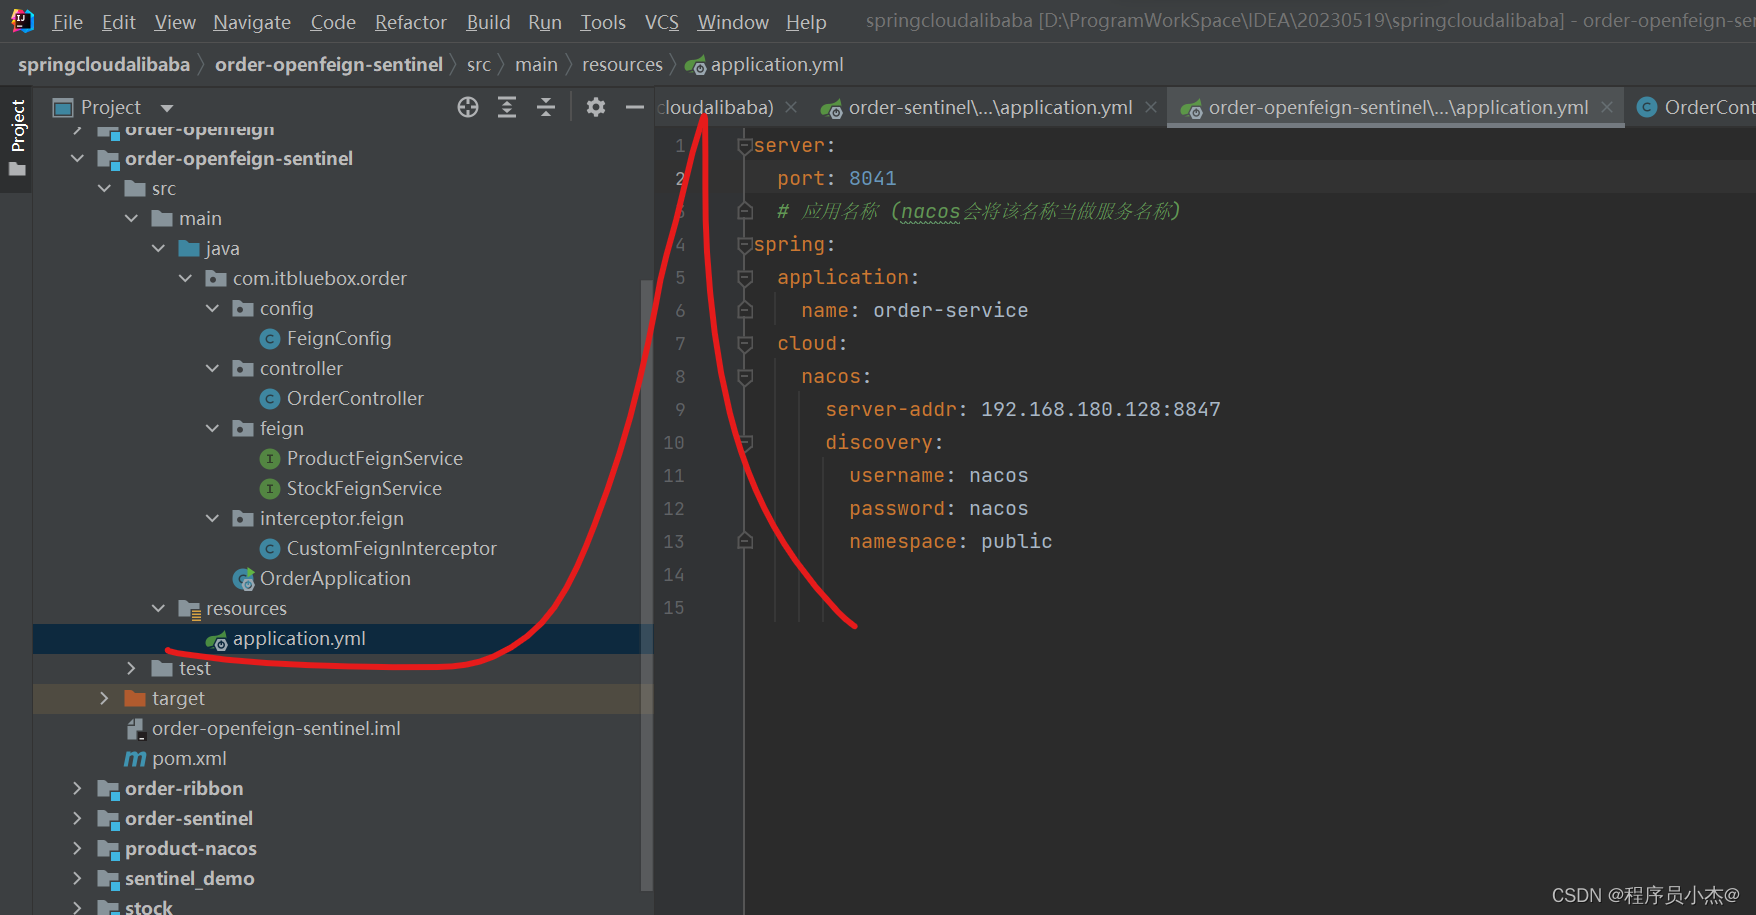1756x915 pixels.
Task: Toggle fold marker on nacos line
Action: (744, 376)
